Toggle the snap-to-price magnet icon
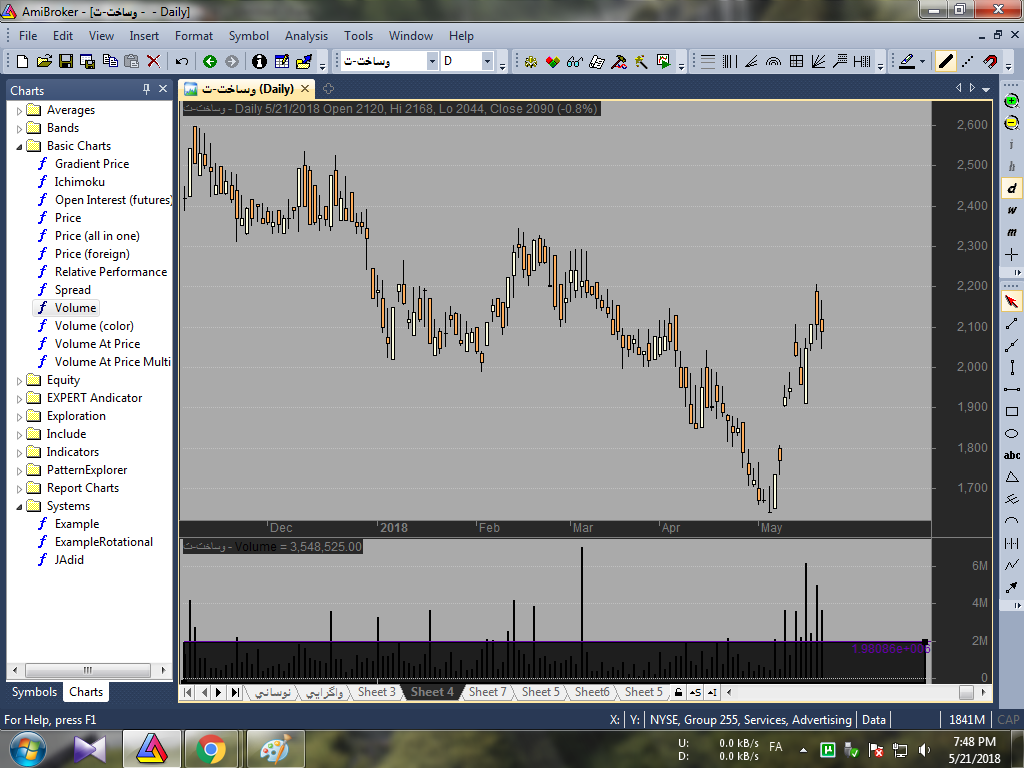The height and width of the screenshot is (768, 1024). point(991,61)
